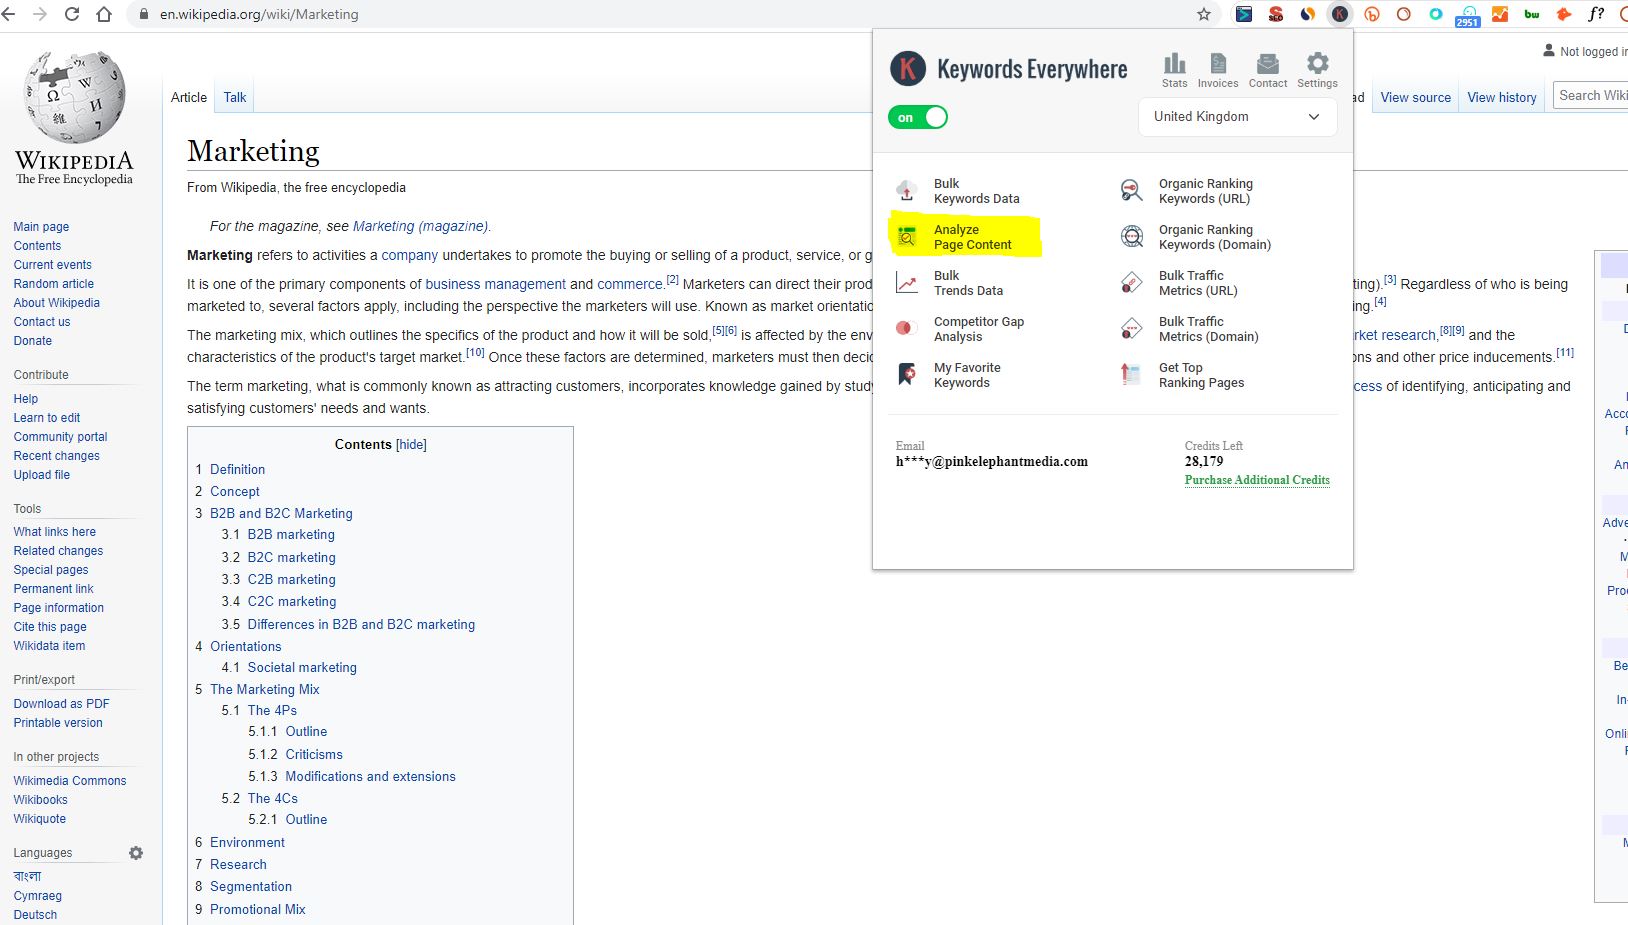Open Competitor Gap Analysis entry
Image resolution: width=1628 pixels, height=925 pixels.
978,329
